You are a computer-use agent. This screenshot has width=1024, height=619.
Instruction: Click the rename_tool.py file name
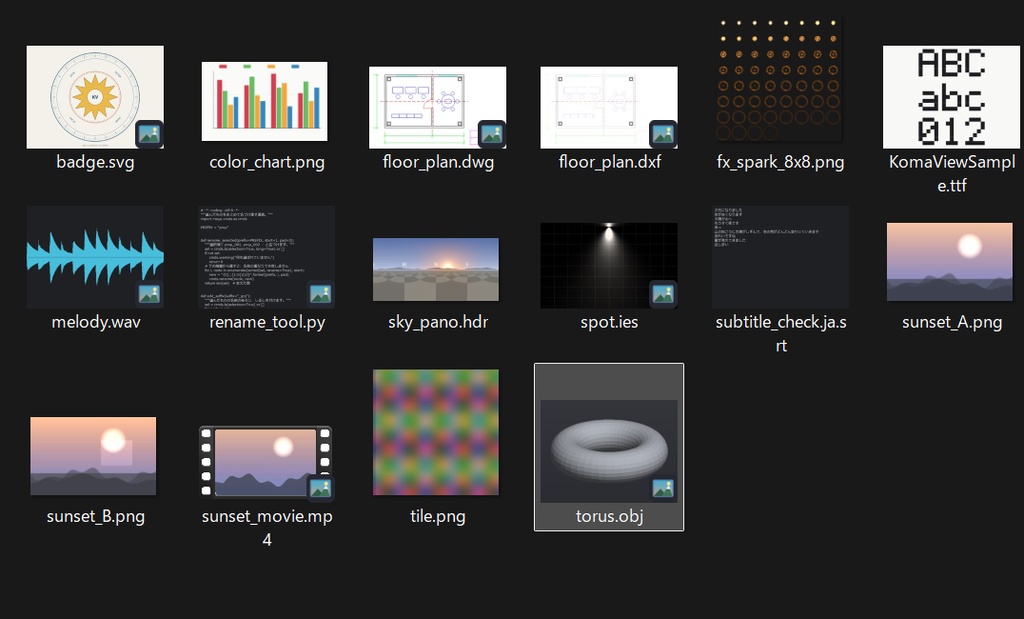[266, 322]
